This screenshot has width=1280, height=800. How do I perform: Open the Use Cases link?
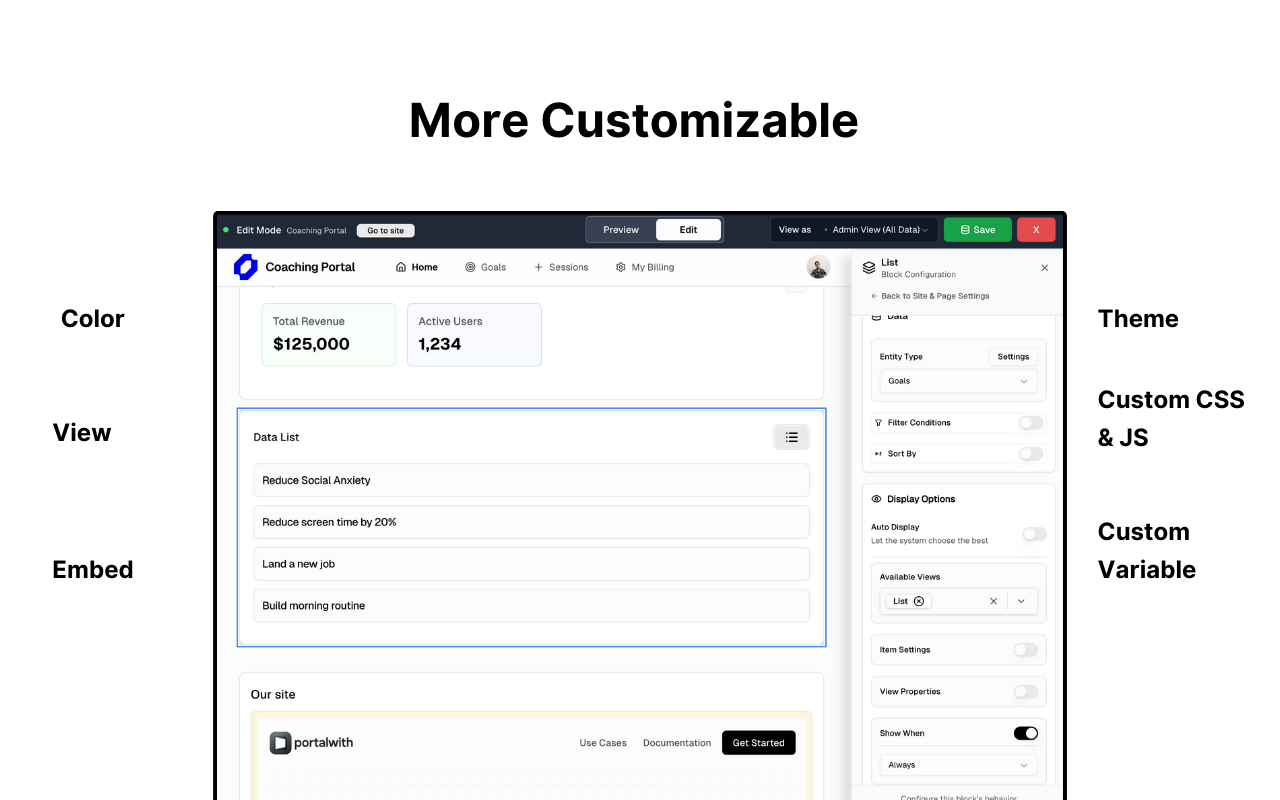point(603,743)
